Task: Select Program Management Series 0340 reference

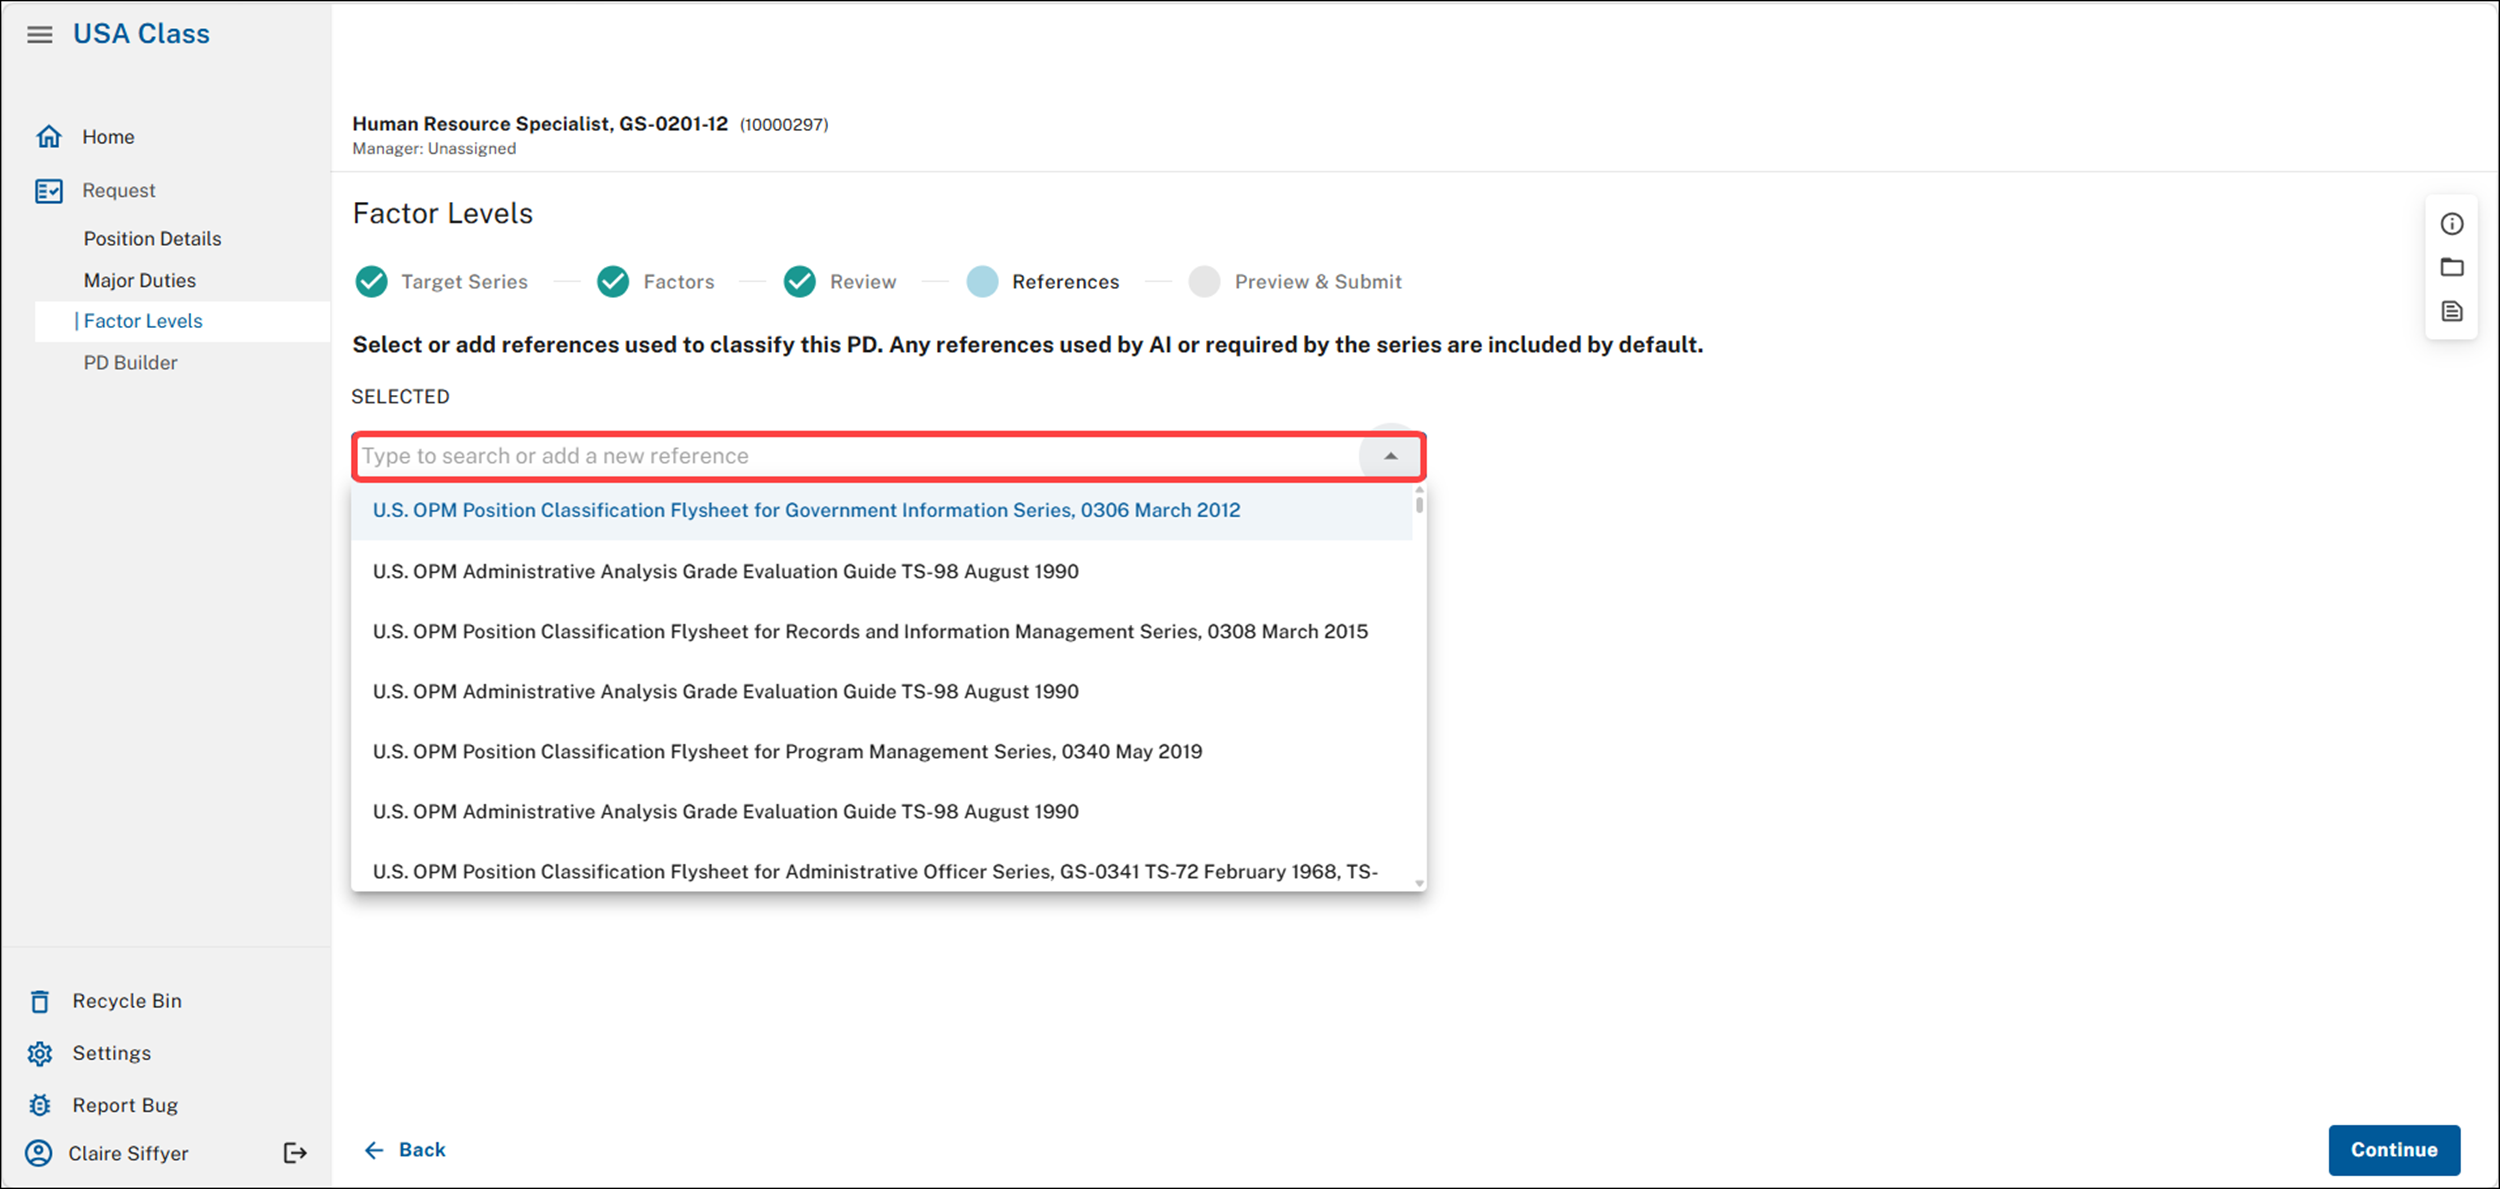Action: pyautogui.click(x=882, y=752)
